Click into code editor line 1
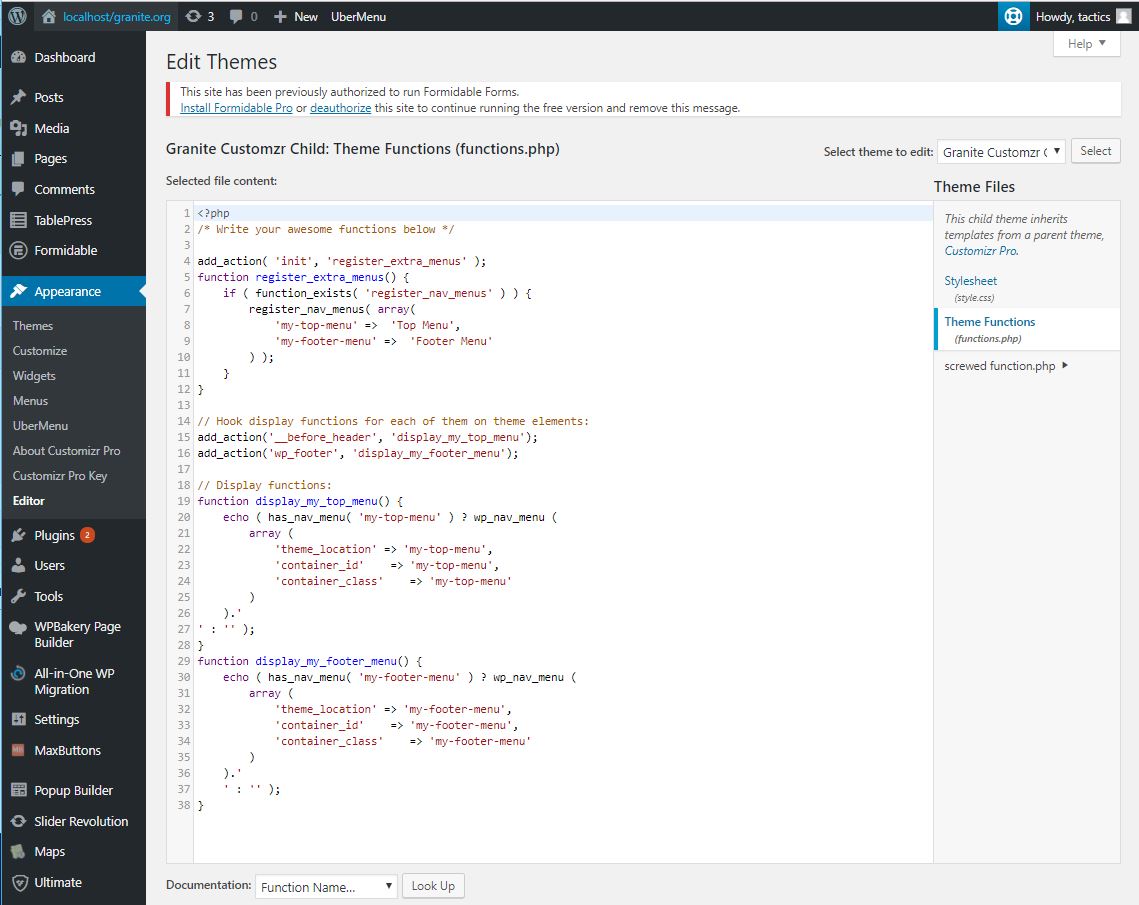1139x905 pixels. click(564, 213)
